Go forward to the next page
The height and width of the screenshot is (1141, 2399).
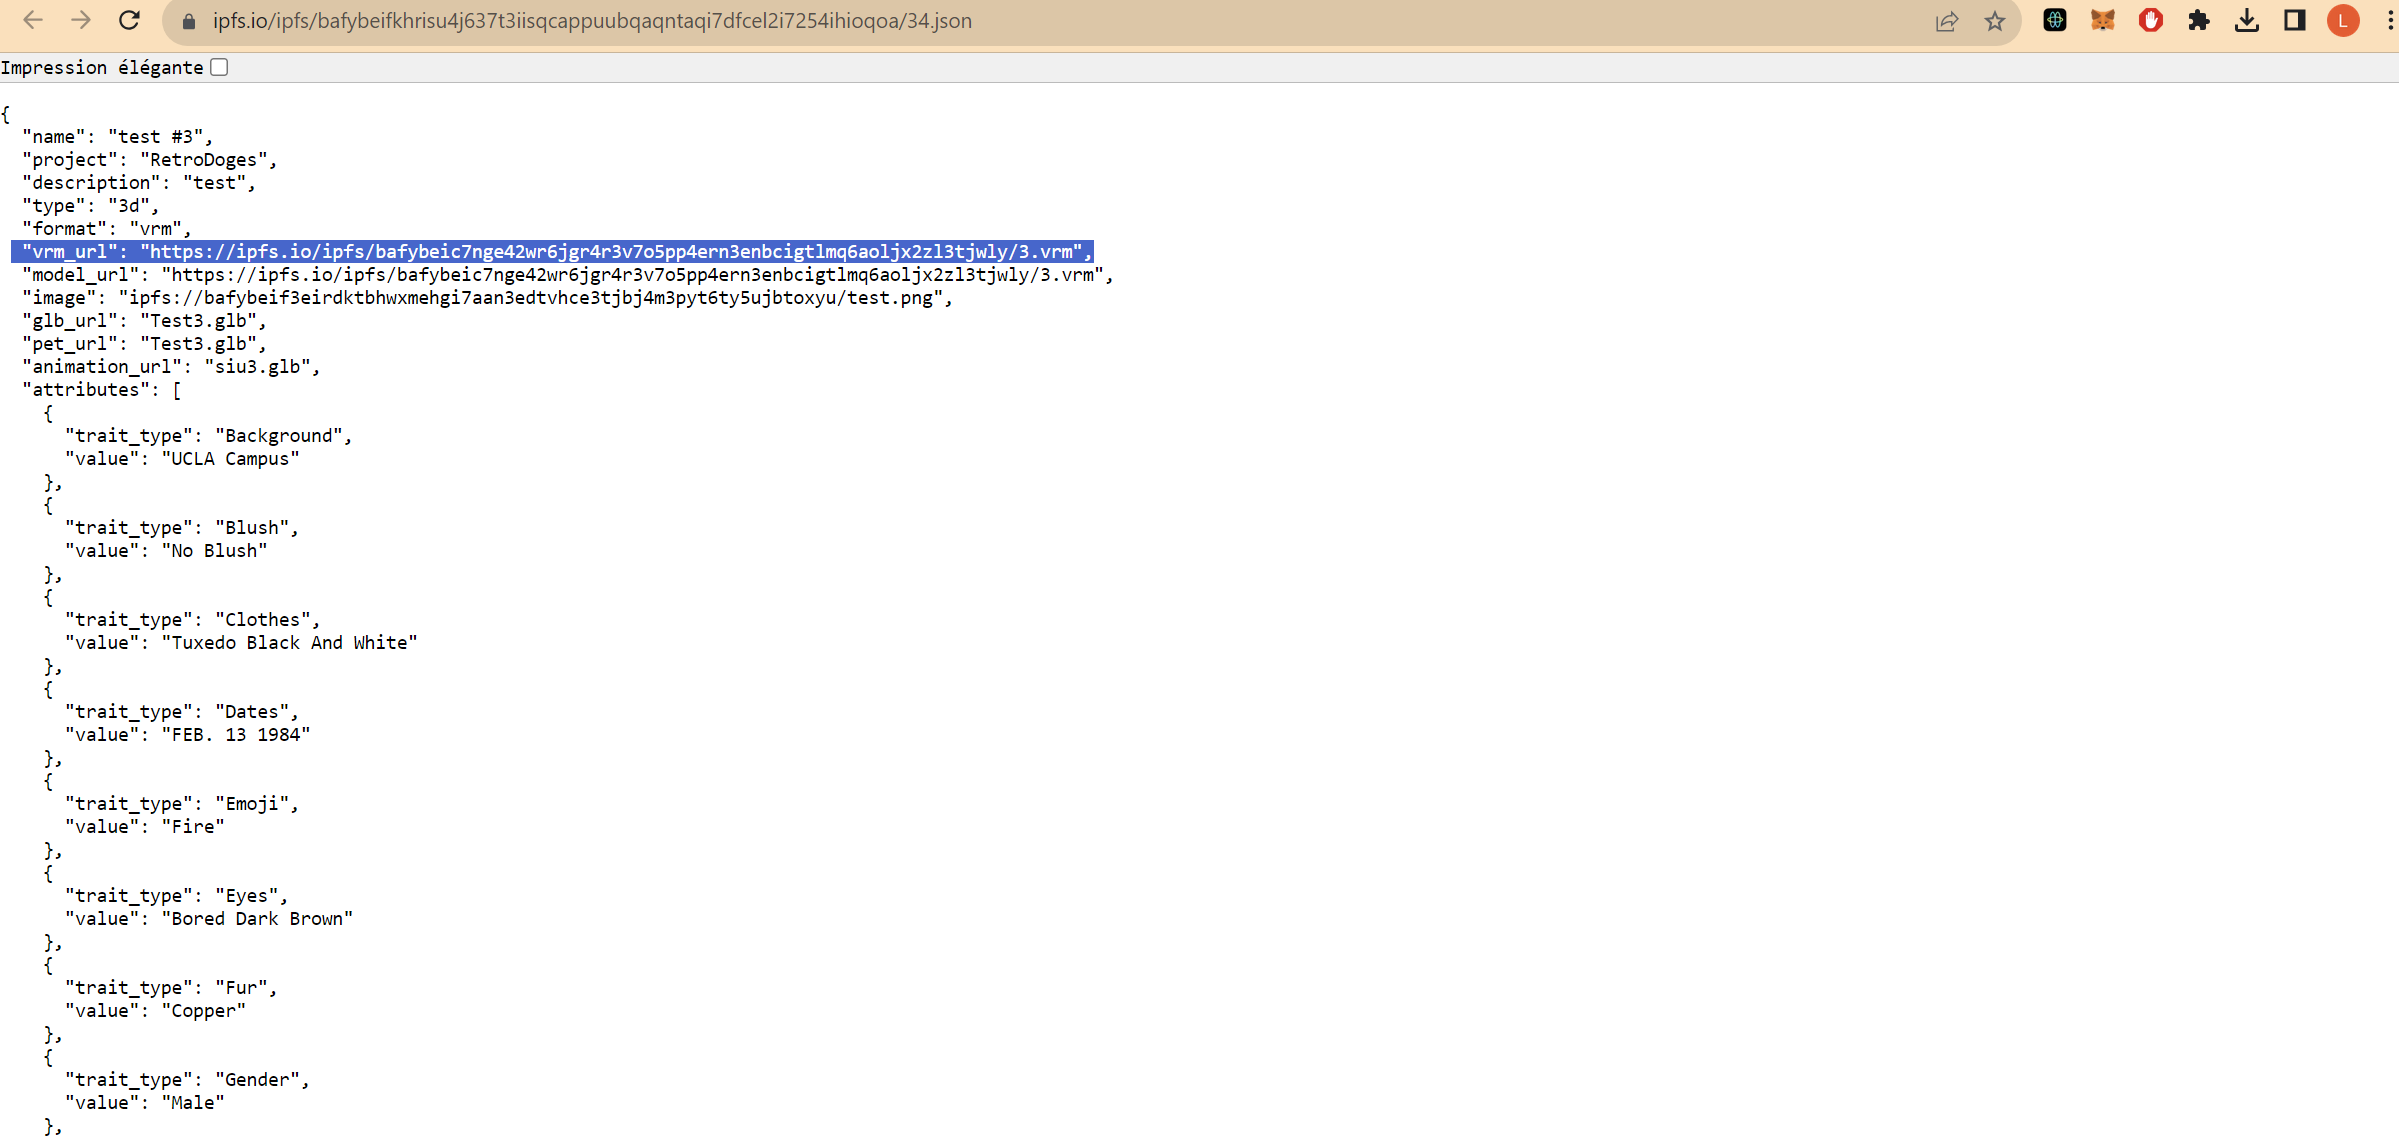coord(81,20)
